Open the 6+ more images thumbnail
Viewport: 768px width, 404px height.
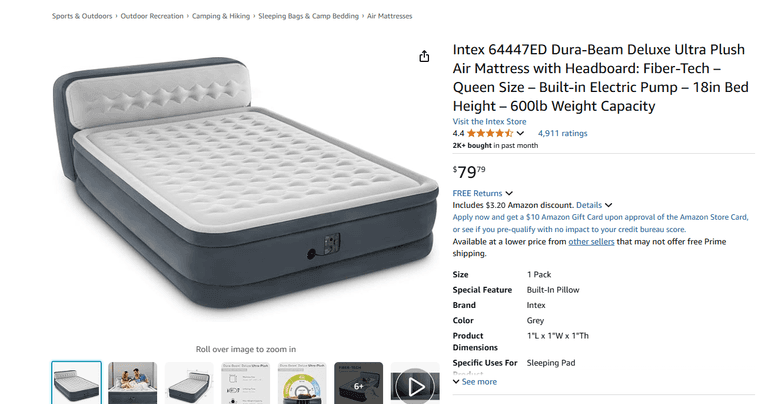point(359,383)
